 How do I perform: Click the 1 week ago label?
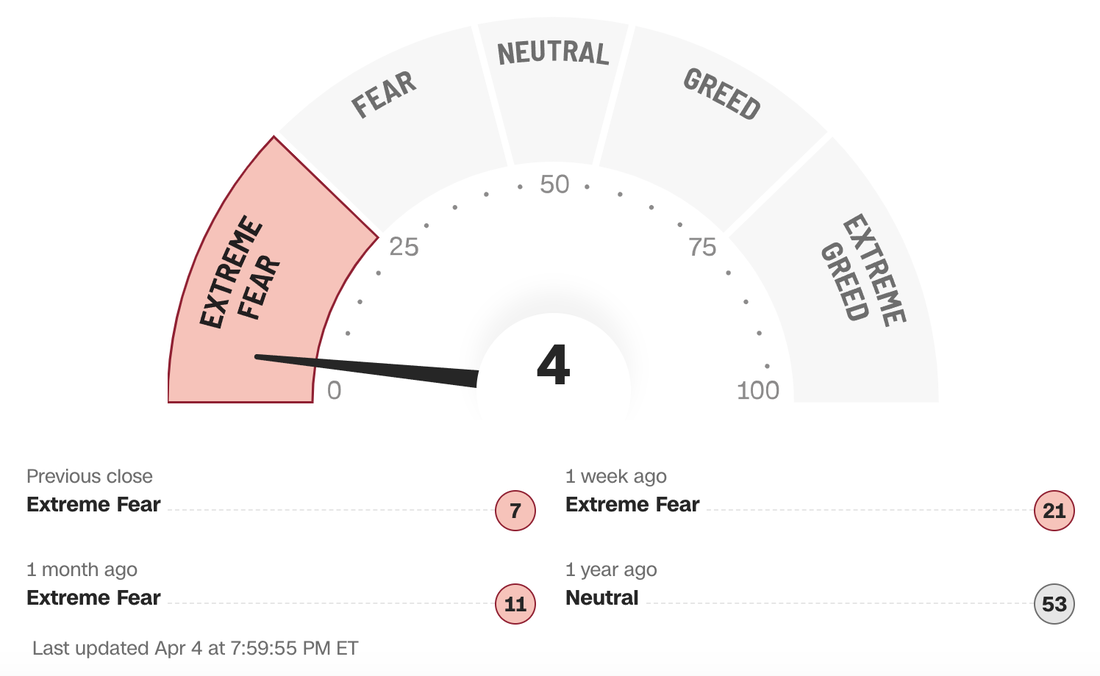[x=616, y=476]
